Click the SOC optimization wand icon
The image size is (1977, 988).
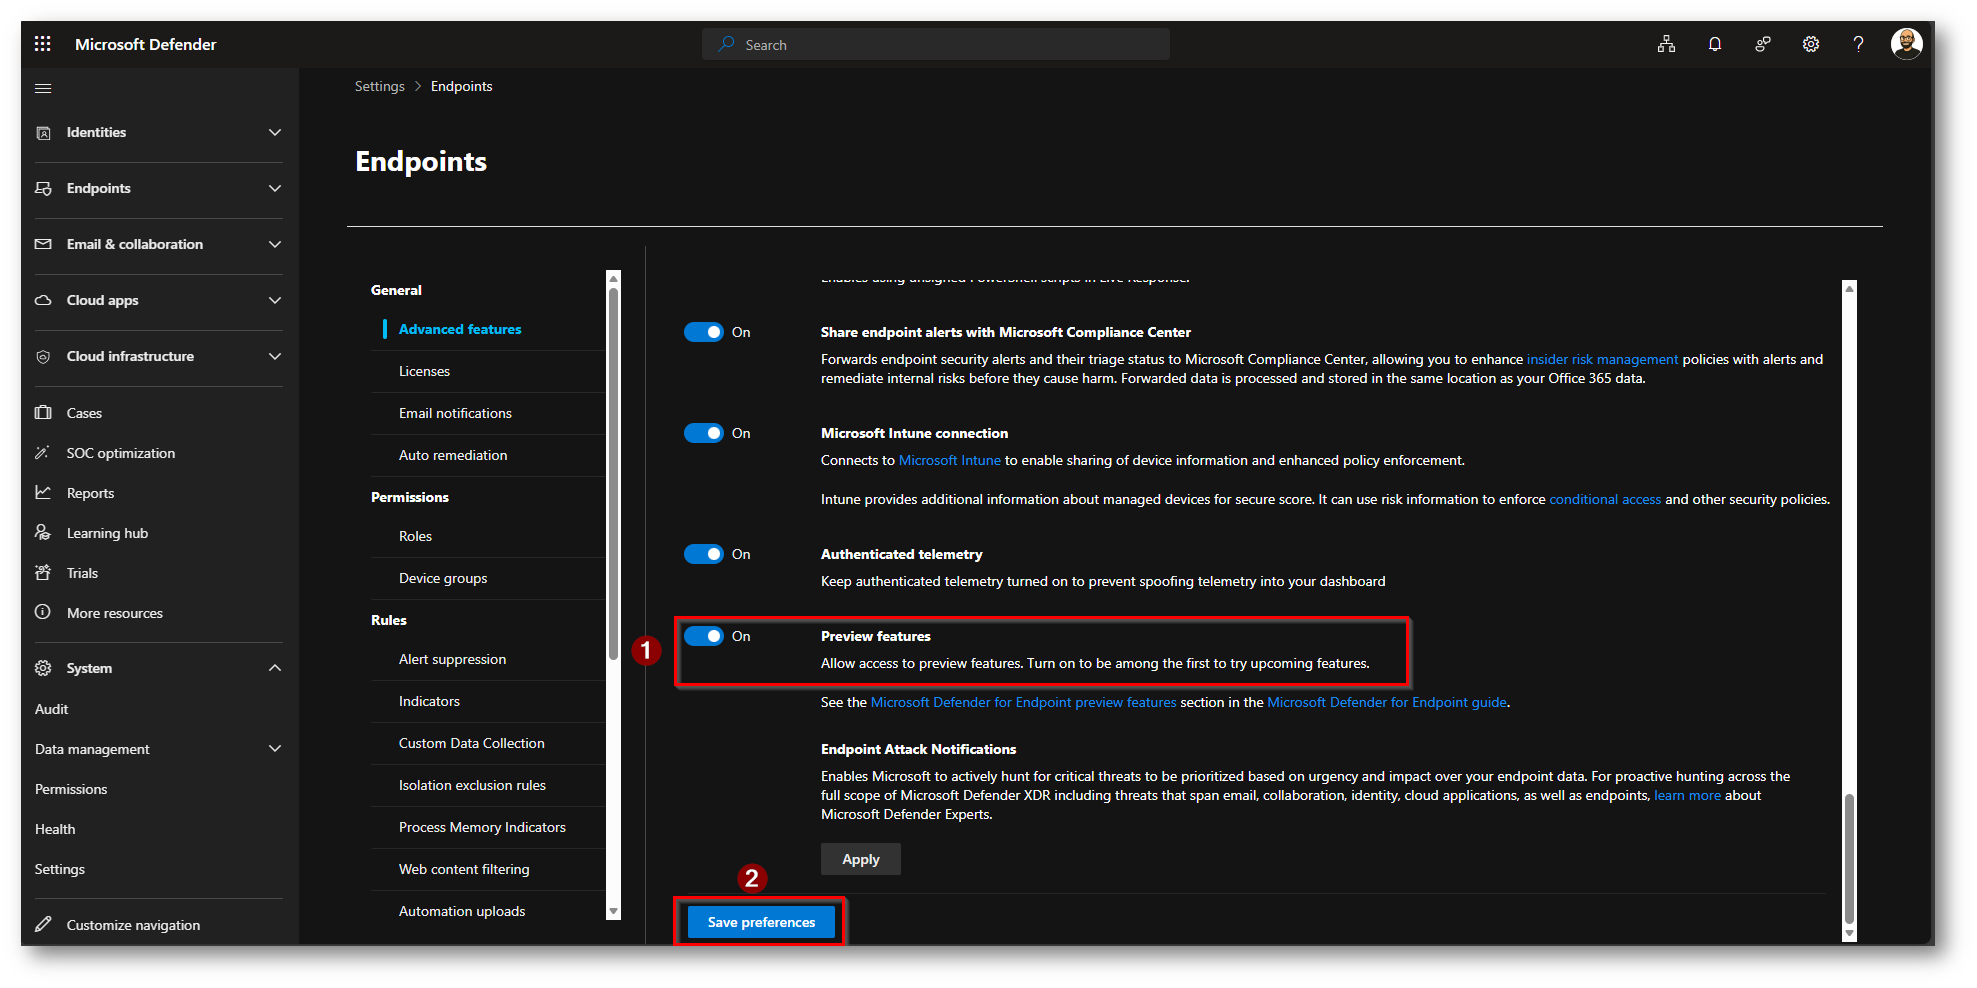click(43, 453)
